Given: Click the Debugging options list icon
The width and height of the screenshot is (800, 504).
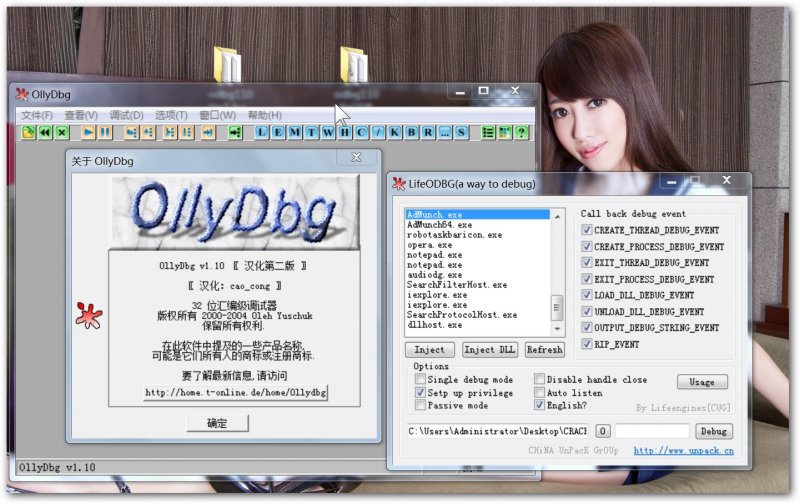Looking at the screenshot, I should click(488, 133).
